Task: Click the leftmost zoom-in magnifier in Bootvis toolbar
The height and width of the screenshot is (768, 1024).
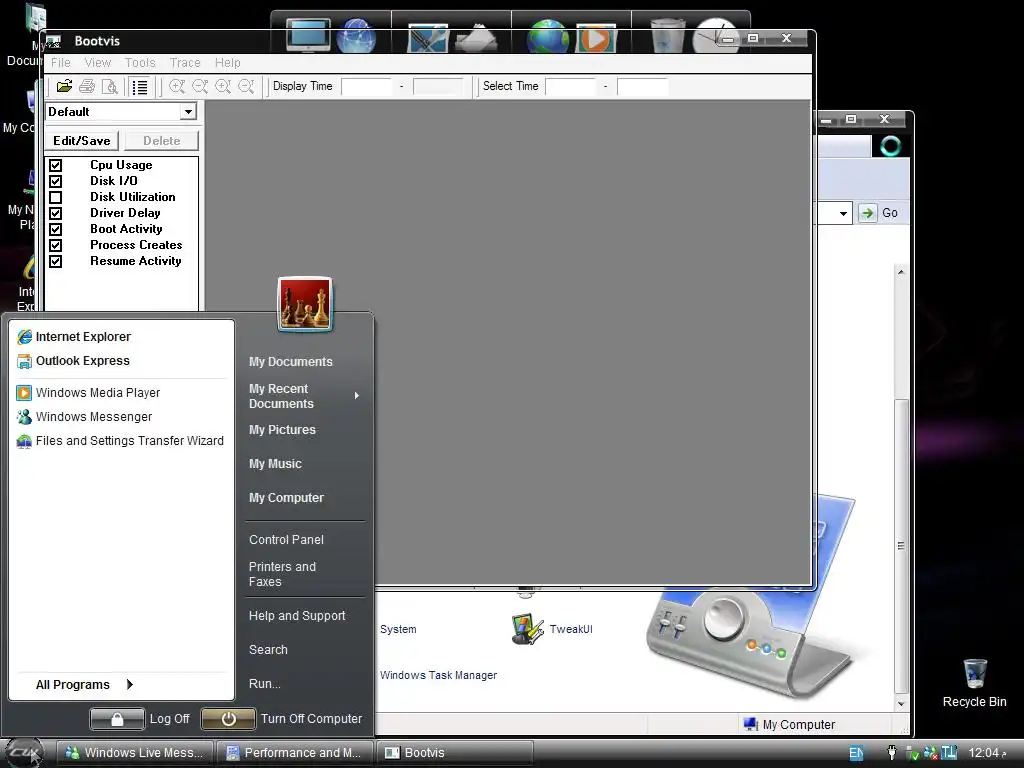Action: point(177,86)
